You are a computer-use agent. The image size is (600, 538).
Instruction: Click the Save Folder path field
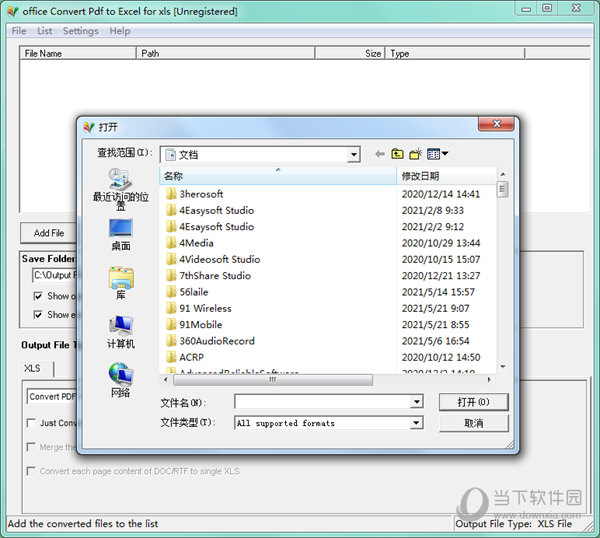pyautogui.click(x=55, y=275)
